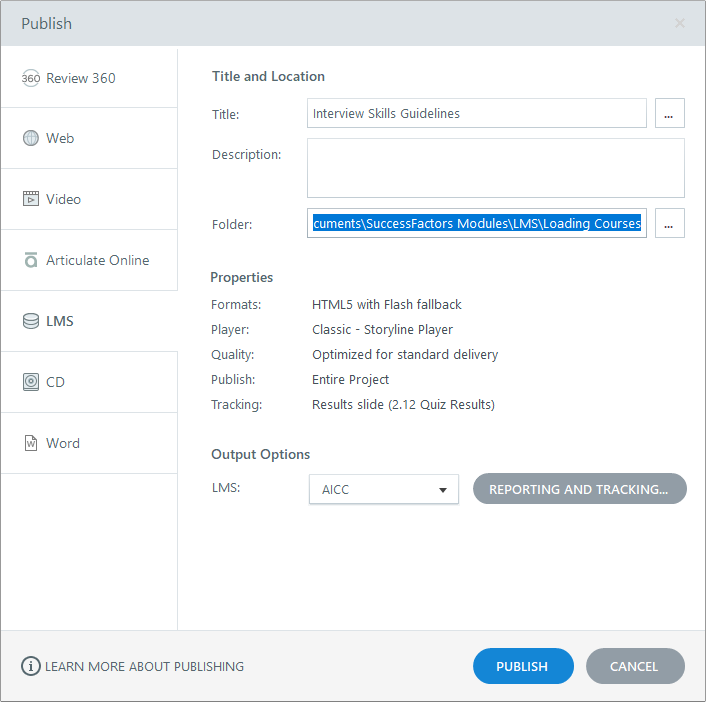Click the Review 360 icon in sidebar

31,78
